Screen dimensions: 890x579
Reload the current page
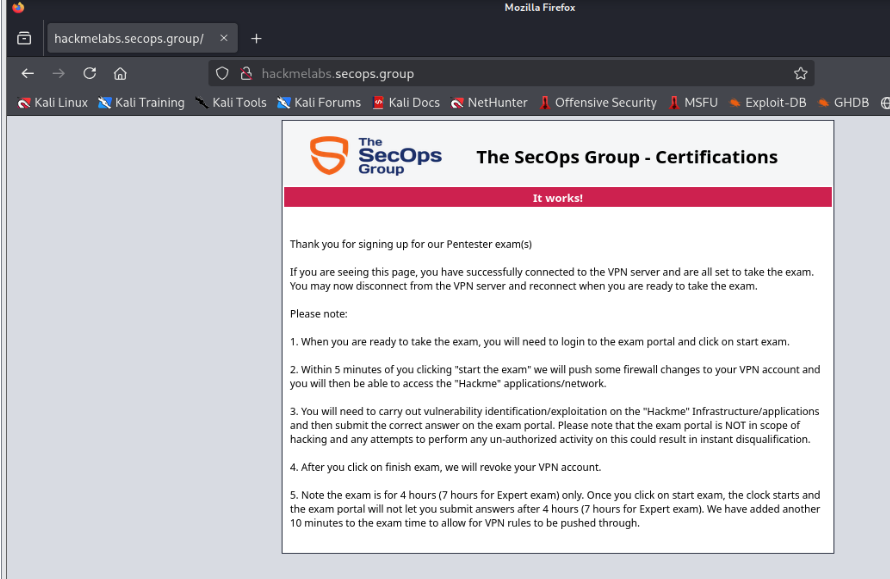click(x=90, y=73)
